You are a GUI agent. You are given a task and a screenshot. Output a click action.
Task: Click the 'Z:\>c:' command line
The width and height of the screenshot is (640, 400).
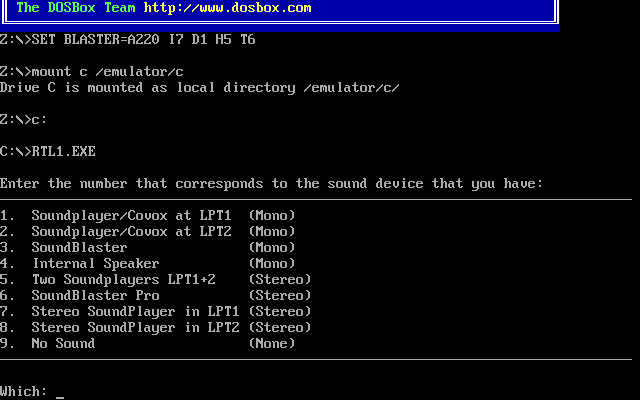tap(24, 120)
